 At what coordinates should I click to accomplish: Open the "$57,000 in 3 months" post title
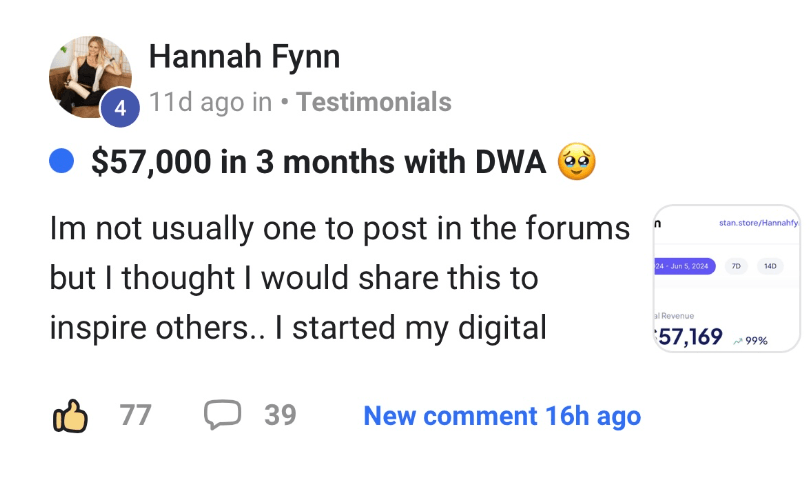click(318, 162)
